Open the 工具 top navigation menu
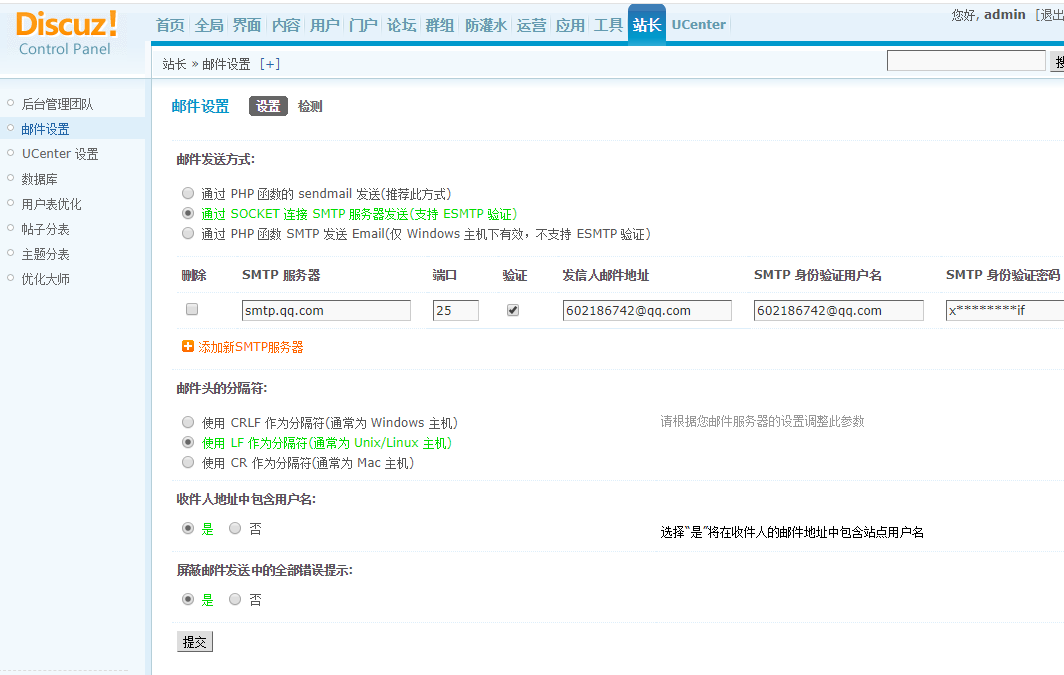The height and width of the screenshot is (675, 1064). tap(608, 25)
